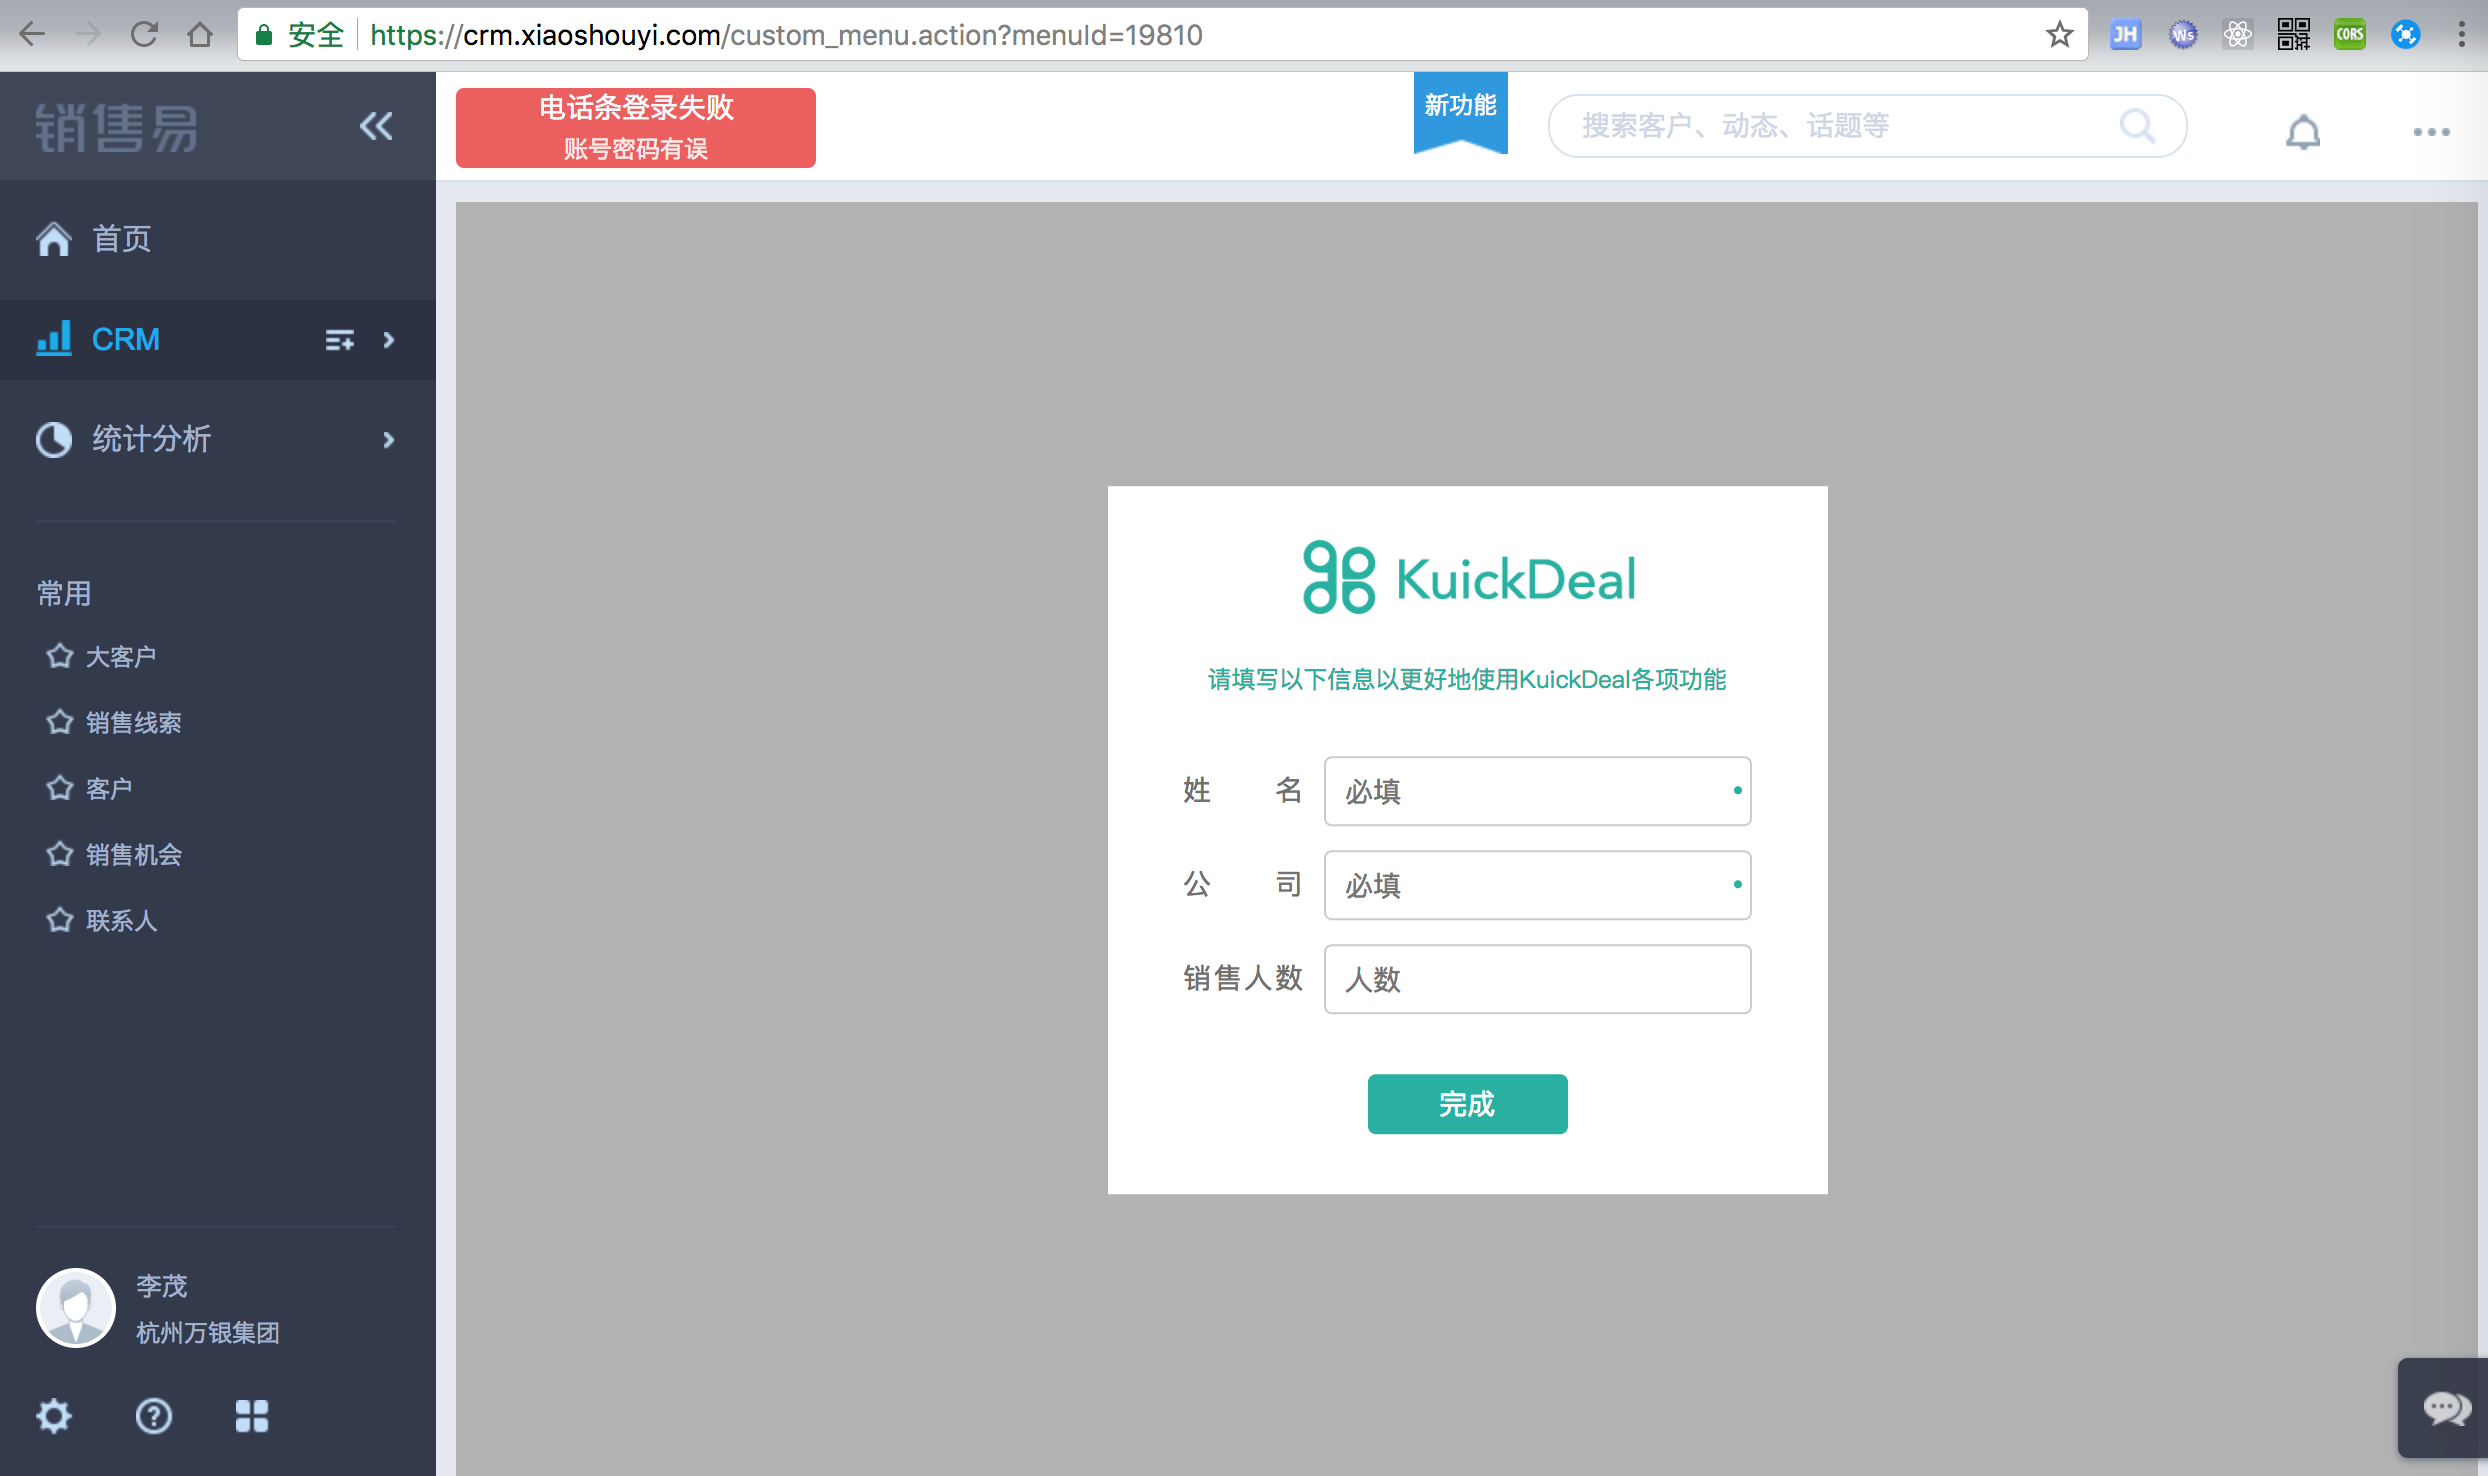Click the 姓名 input field

[x=1537, y=791]
